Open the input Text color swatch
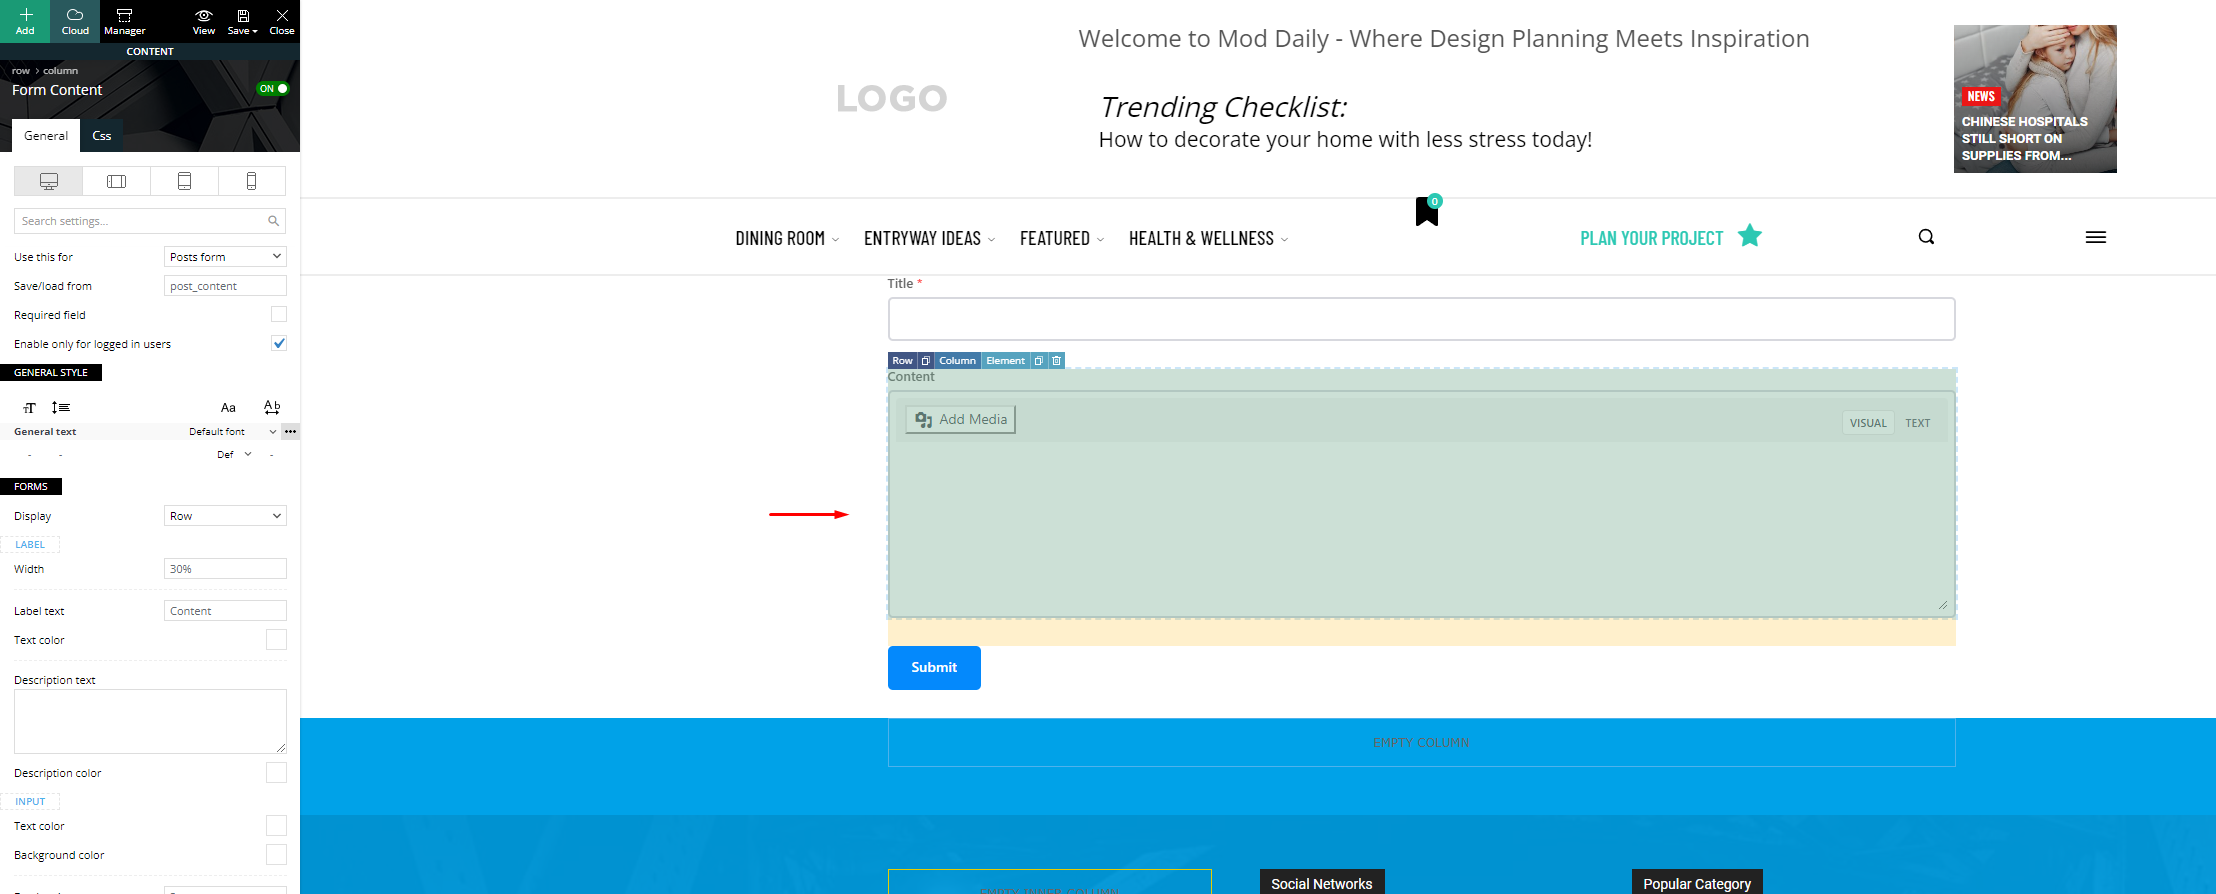This screenshot has height=894, width=2216. [x=276, y=826]
